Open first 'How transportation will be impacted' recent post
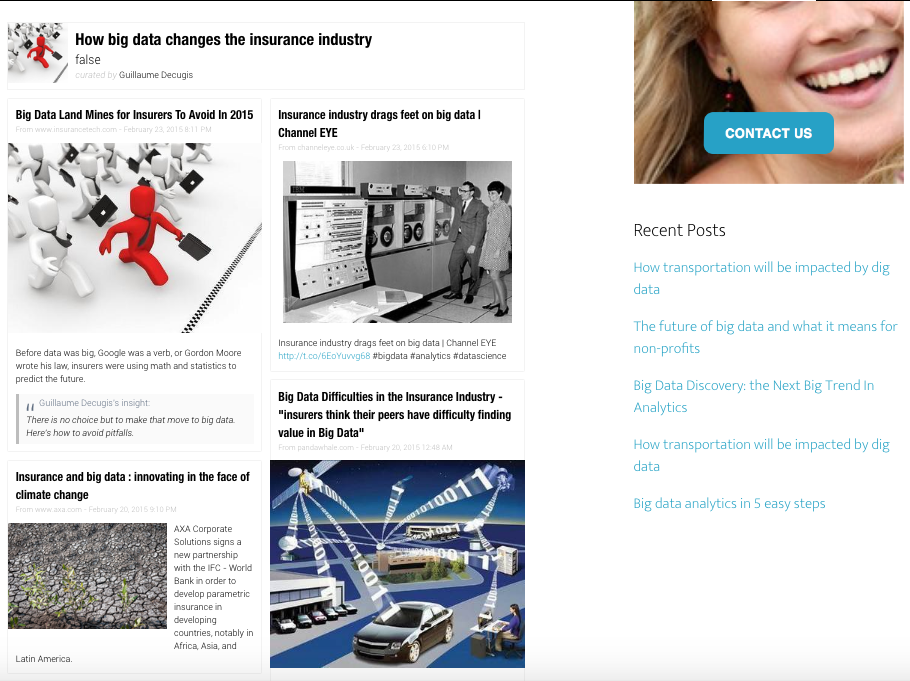Screen dimensions: 910x681 (x=761, y=278)
